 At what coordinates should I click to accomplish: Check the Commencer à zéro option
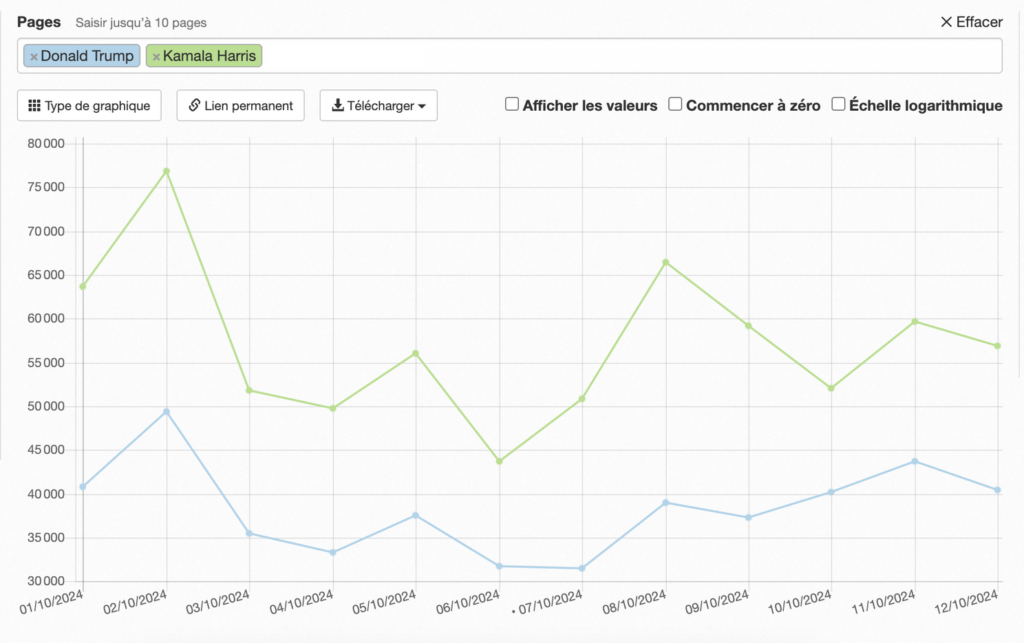[x=675, y=104]
